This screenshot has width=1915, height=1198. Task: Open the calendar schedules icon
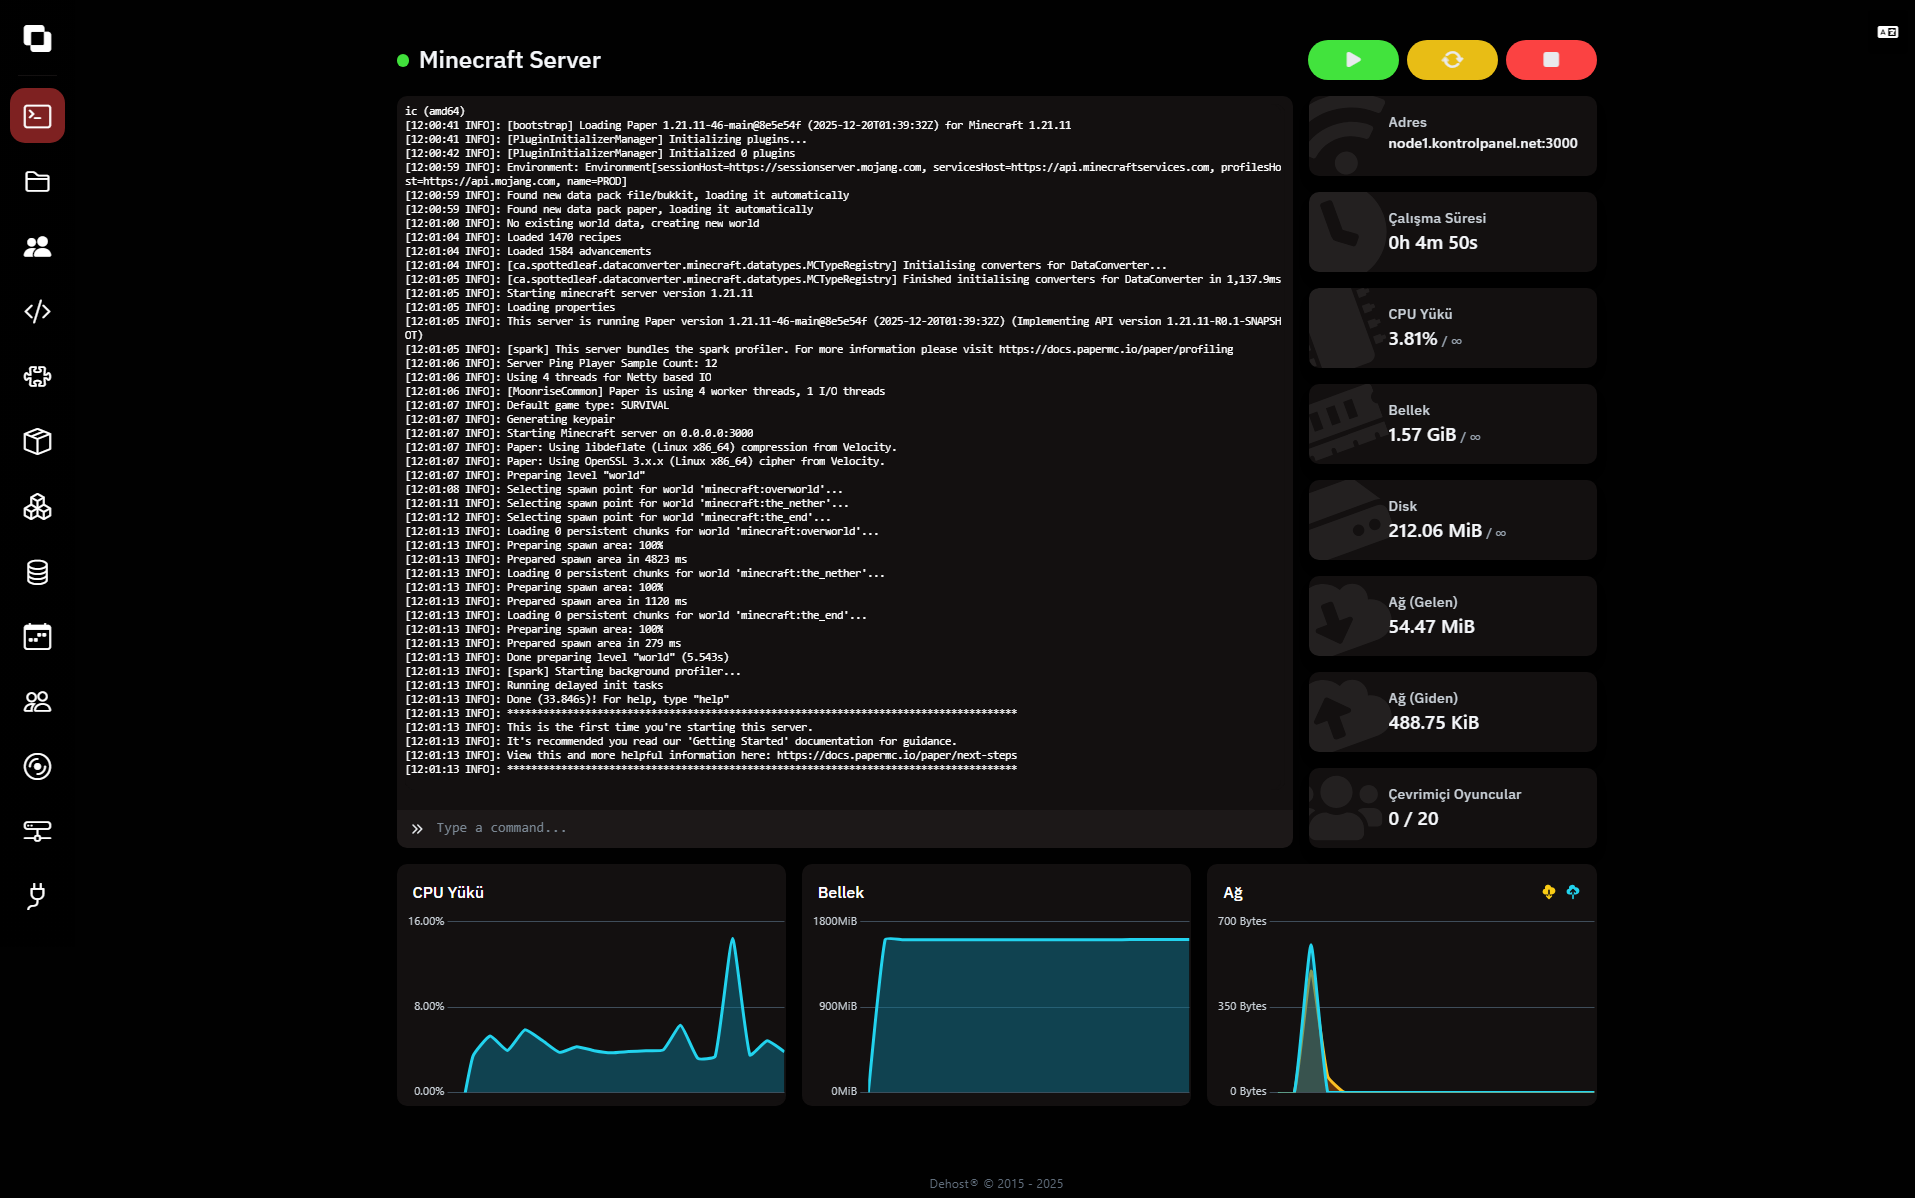(37, 637)
